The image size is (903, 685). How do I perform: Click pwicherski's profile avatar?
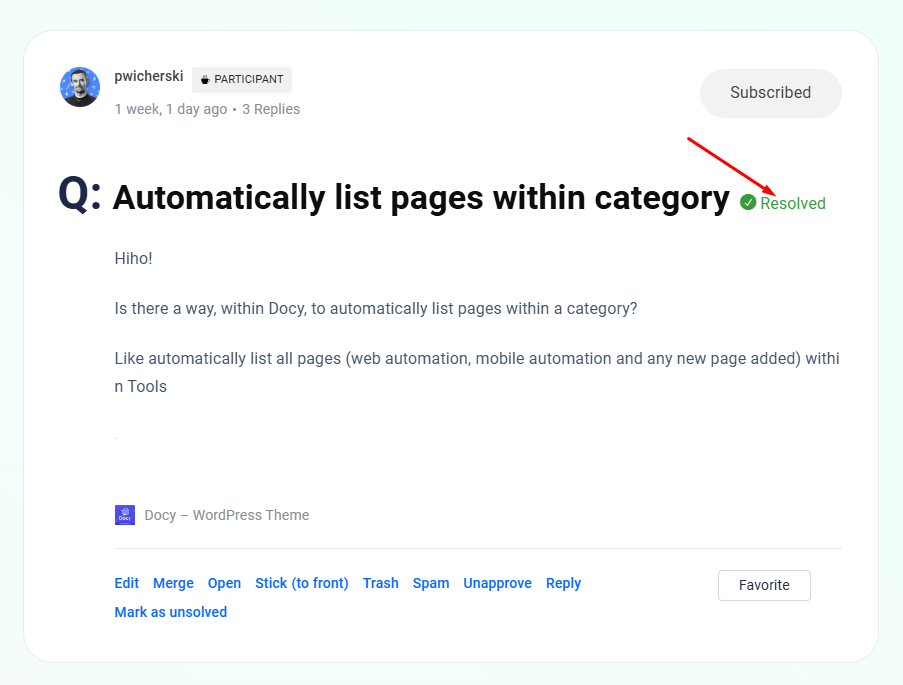(x=80, y=87)
